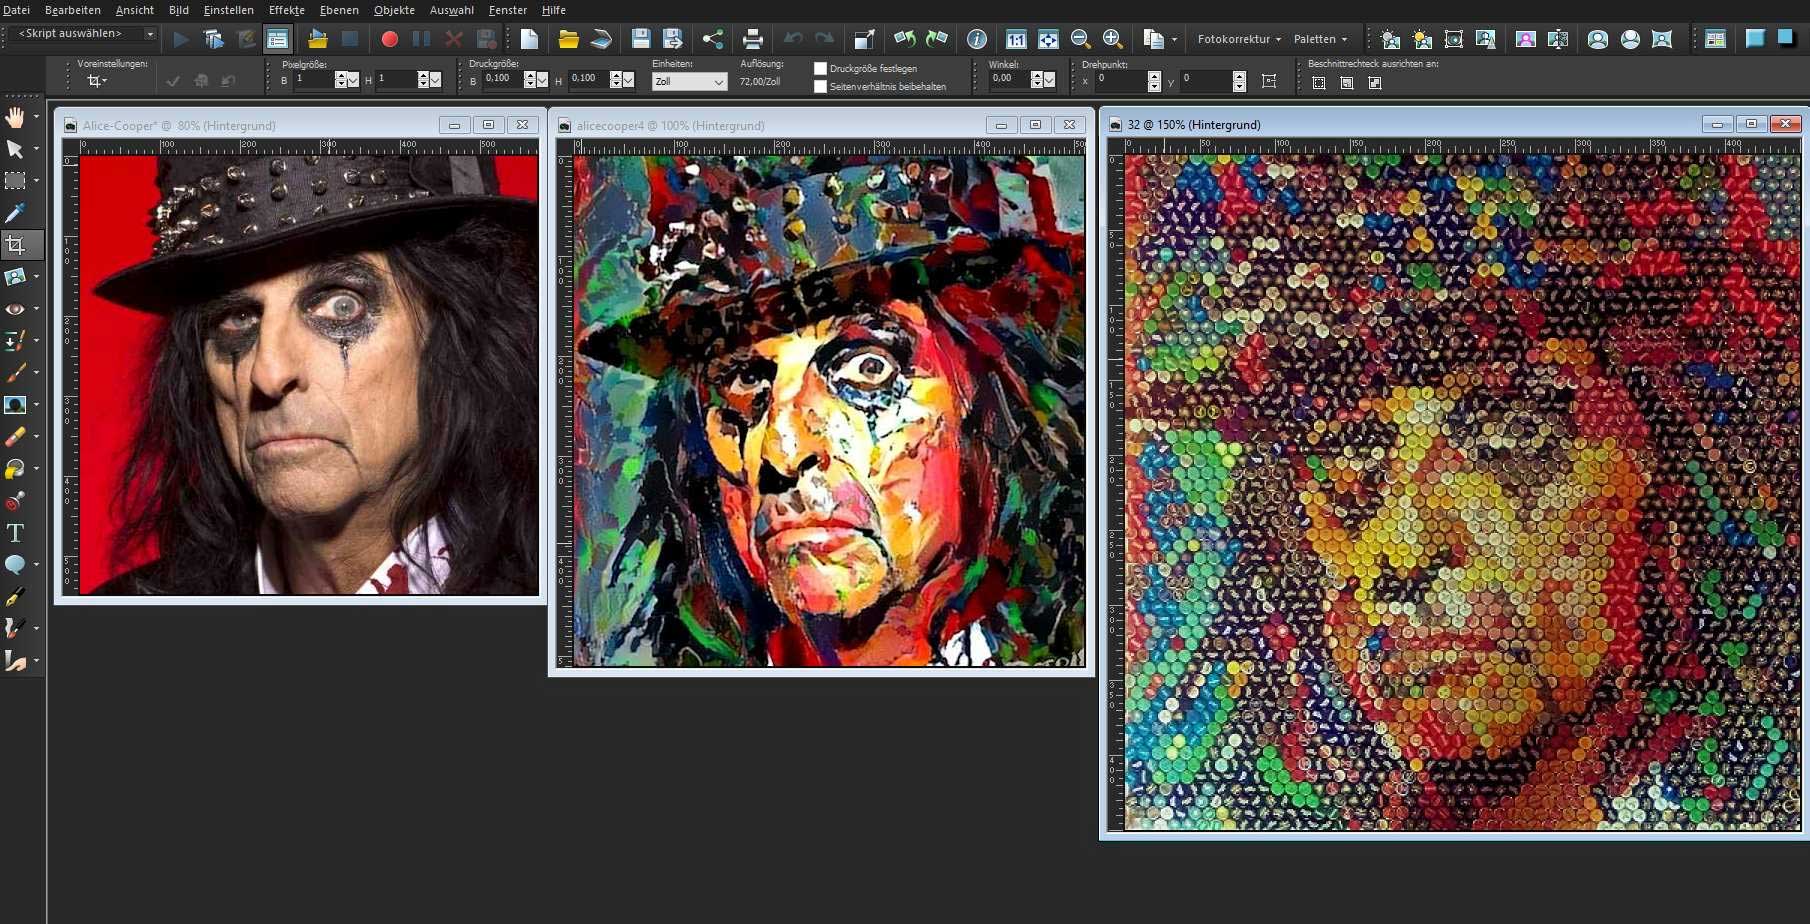Open the Voreinstellungen crop presets dropdown

[97, 81]
